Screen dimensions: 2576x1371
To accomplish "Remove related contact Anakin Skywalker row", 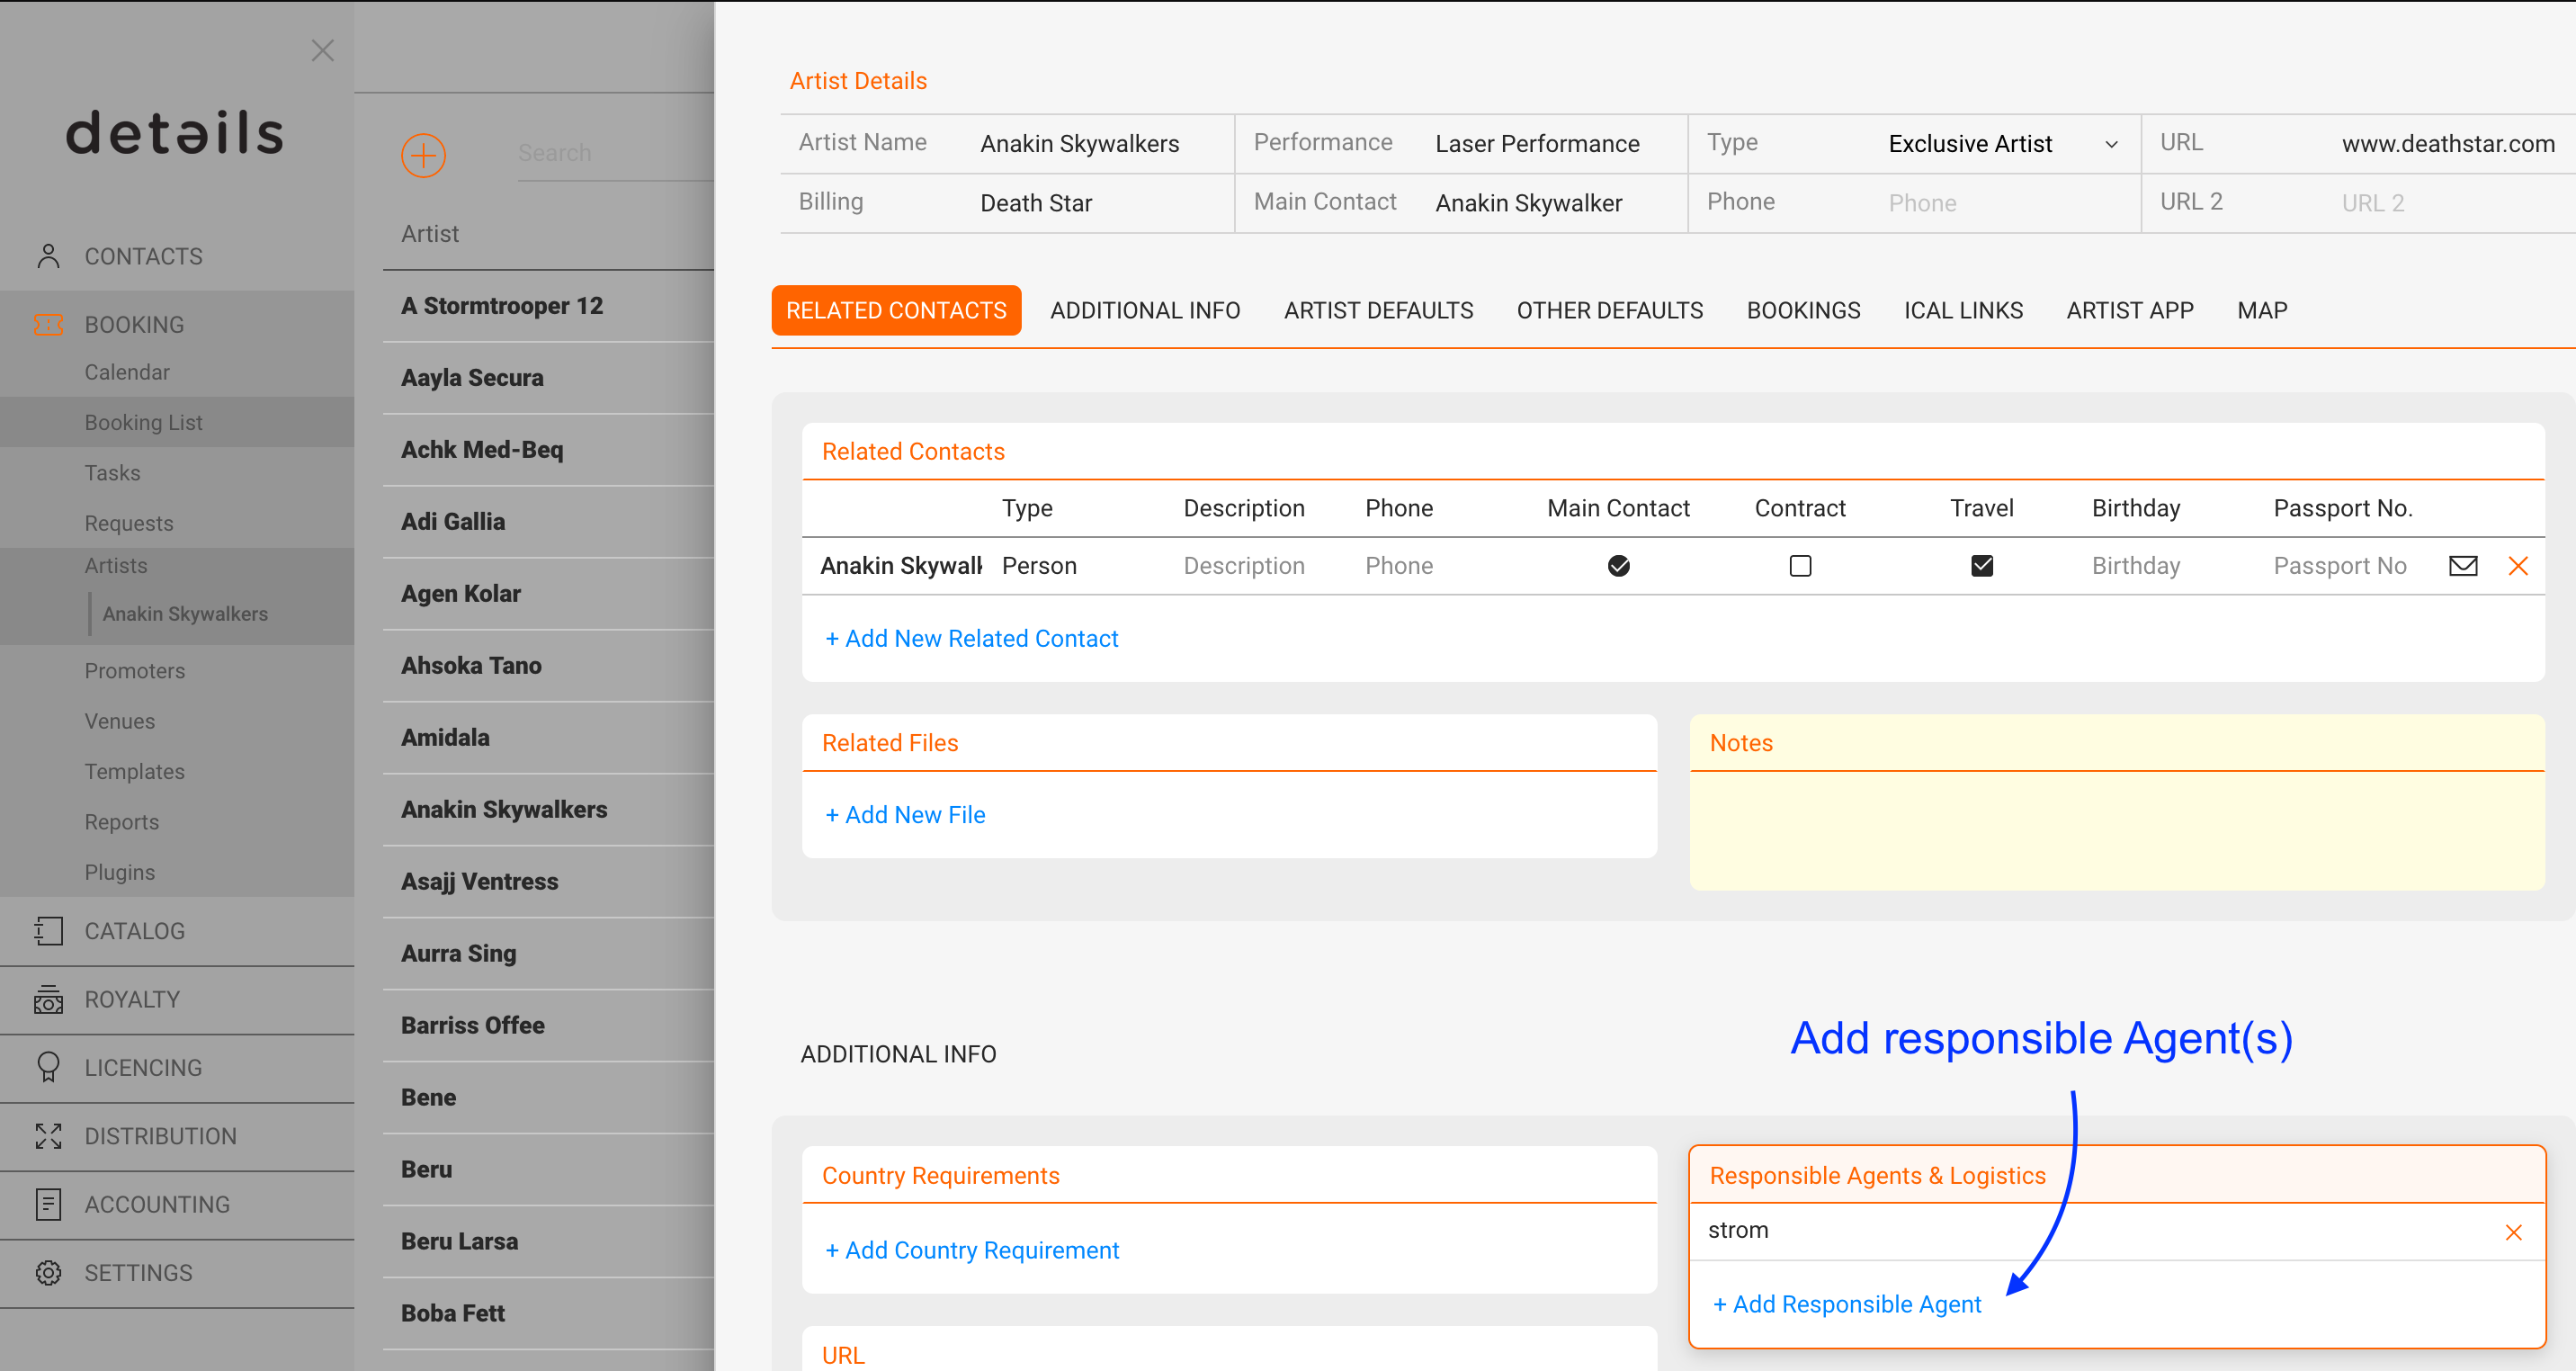I will pos(2518,566).
